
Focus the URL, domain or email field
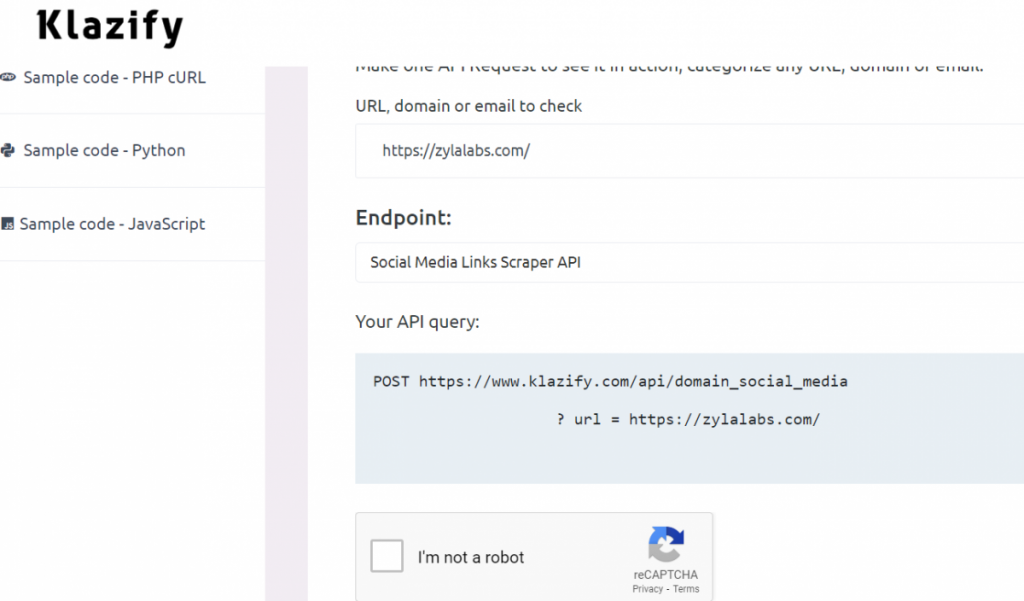[x=690, y=150]
